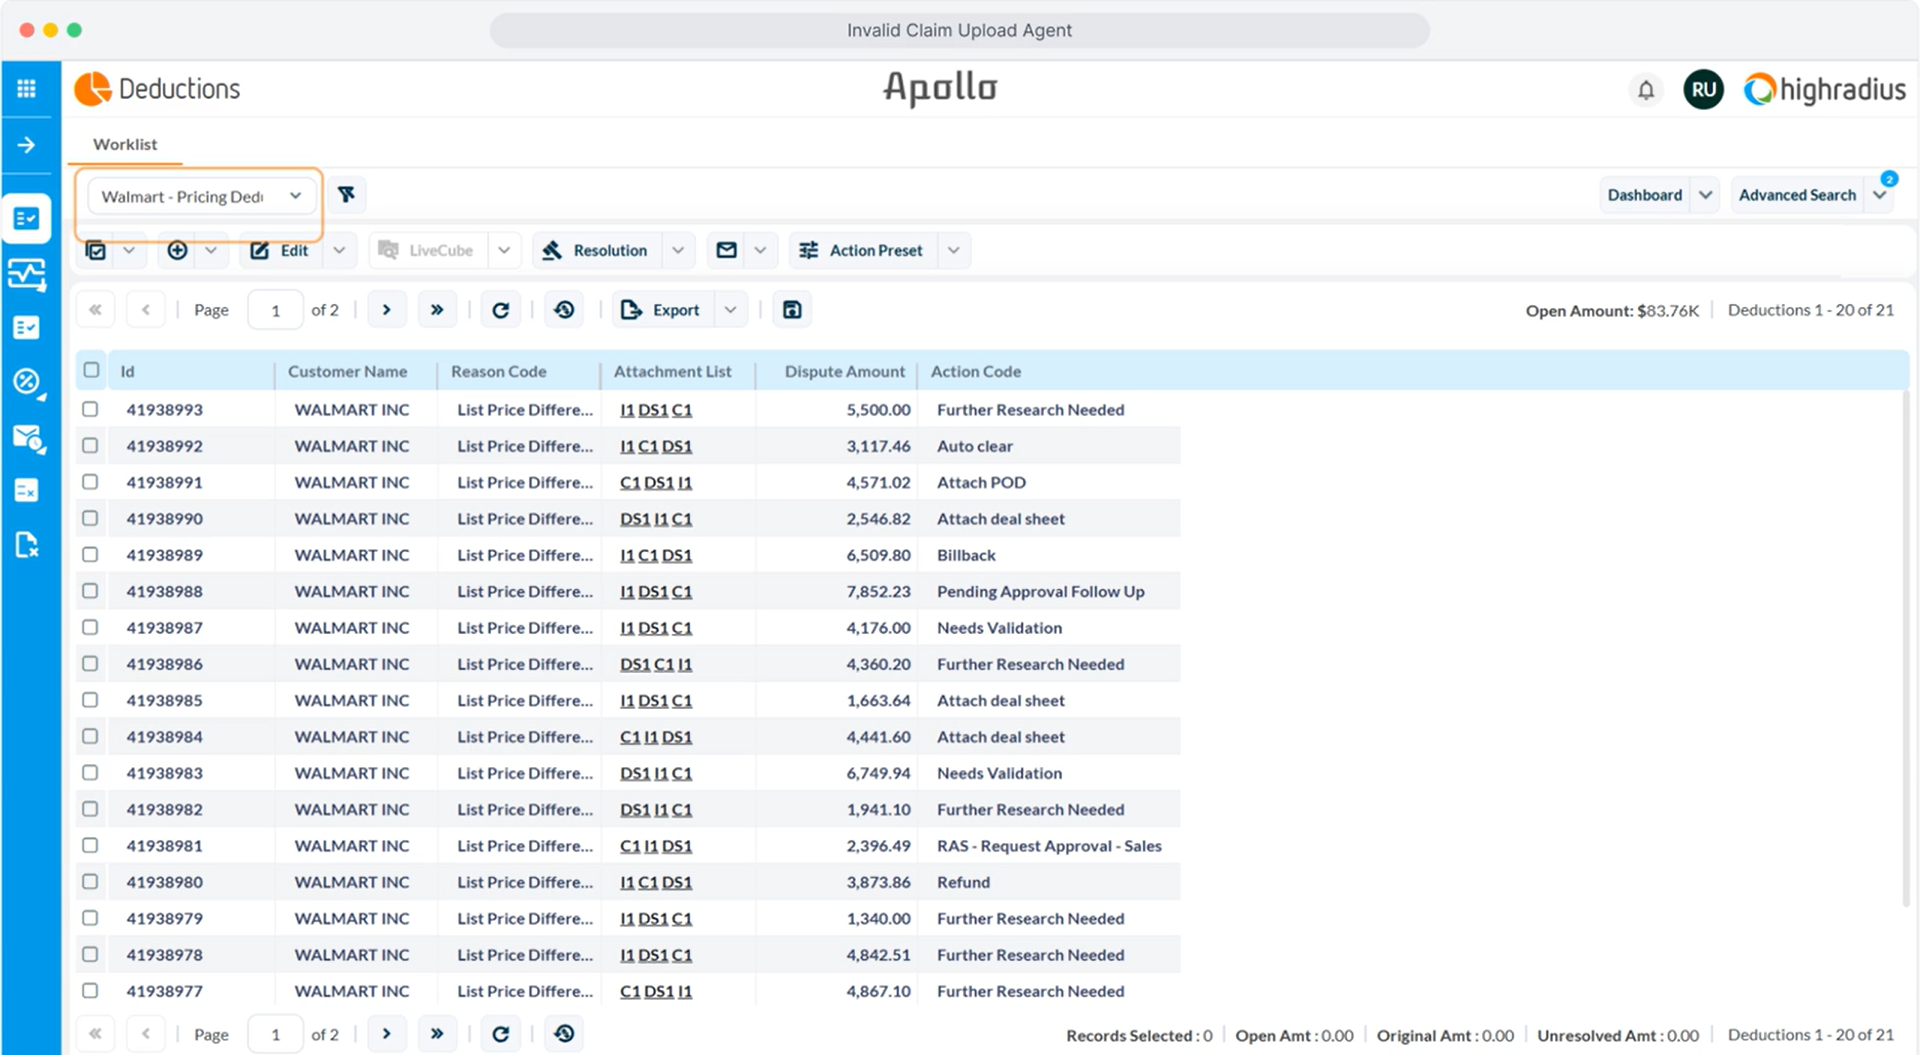Refresh the grid from upper toolbar
The height and width of the screenshot is (1055, 1920).
point(501,310)
